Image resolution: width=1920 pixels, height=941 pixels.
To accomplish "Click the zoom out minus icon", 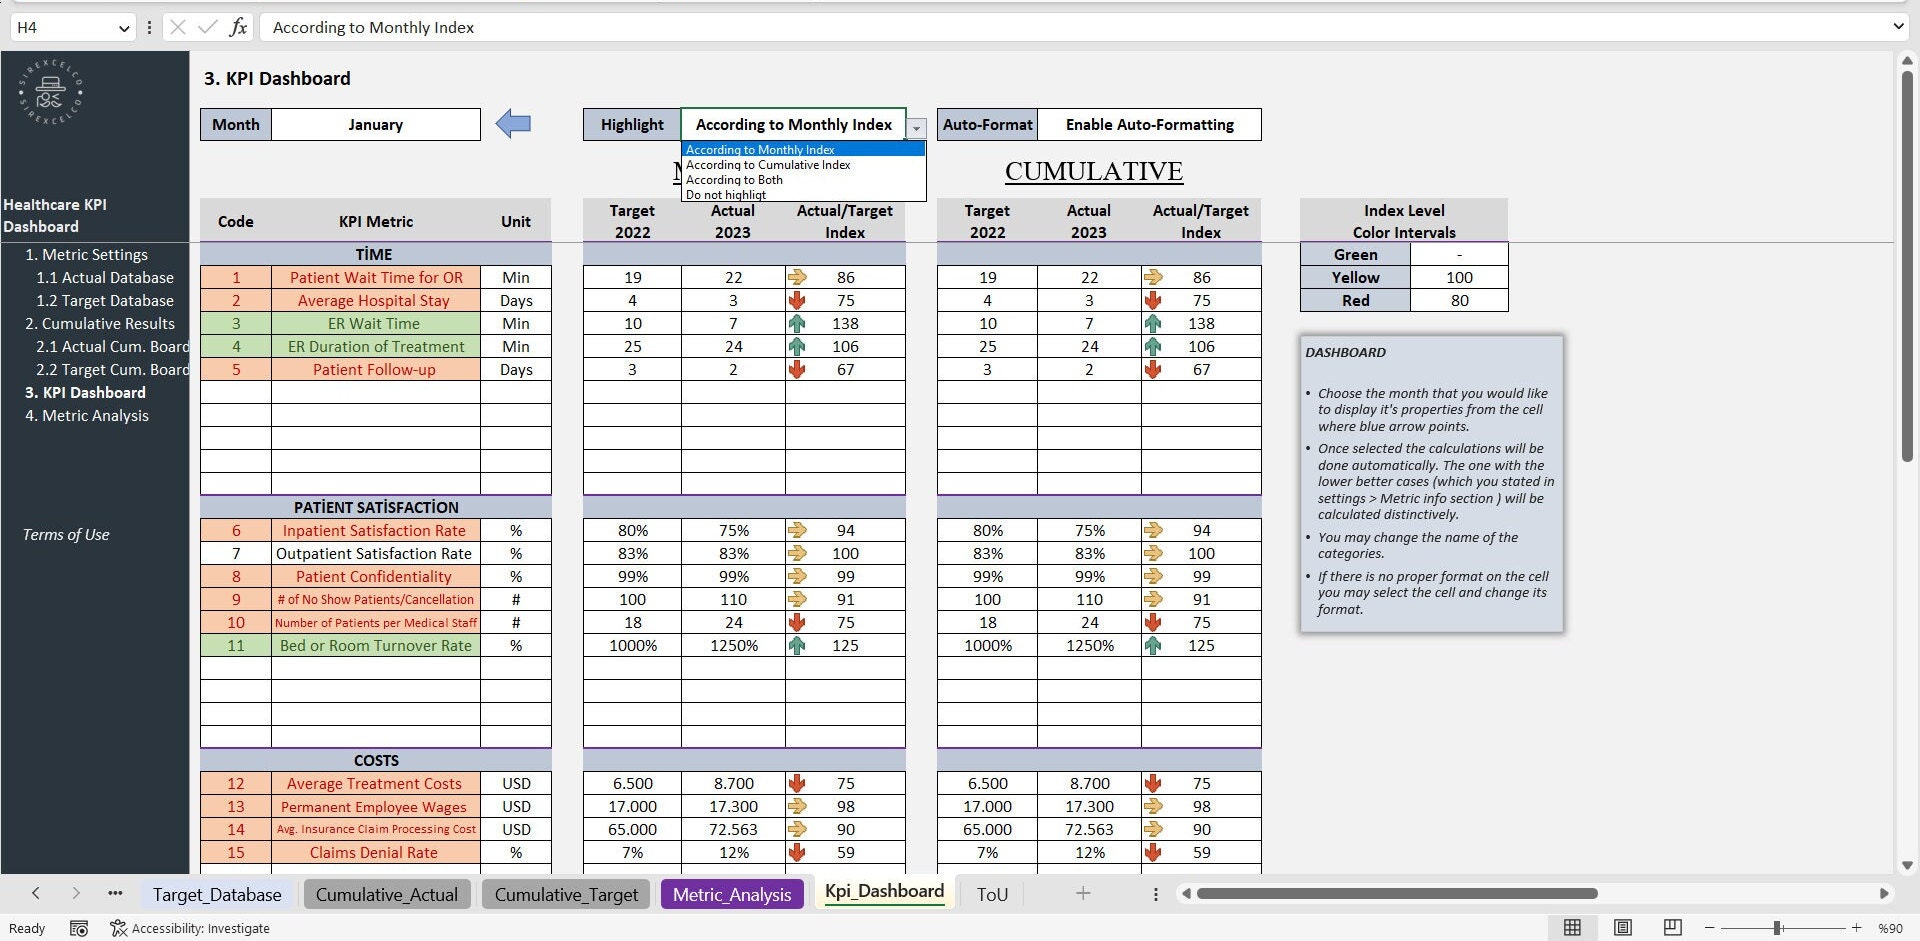I will pos(1709,928).
